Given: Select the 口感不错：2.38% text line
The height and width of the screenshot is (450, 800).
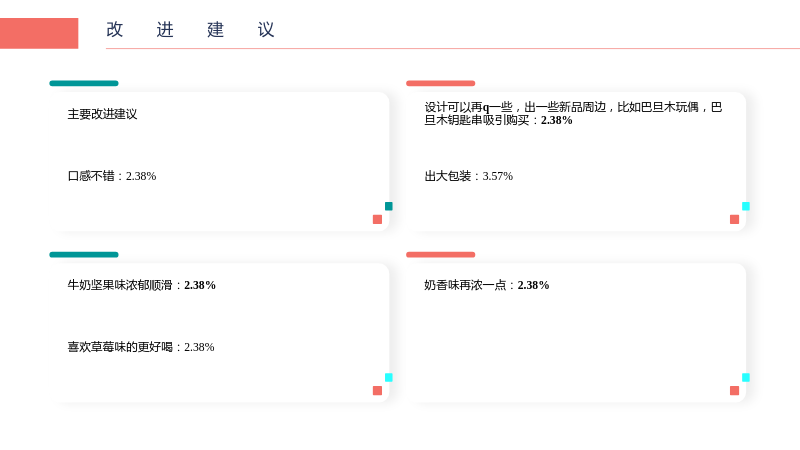Looking at the screenshot, I should pyautogui.click(x=112, y=176).
